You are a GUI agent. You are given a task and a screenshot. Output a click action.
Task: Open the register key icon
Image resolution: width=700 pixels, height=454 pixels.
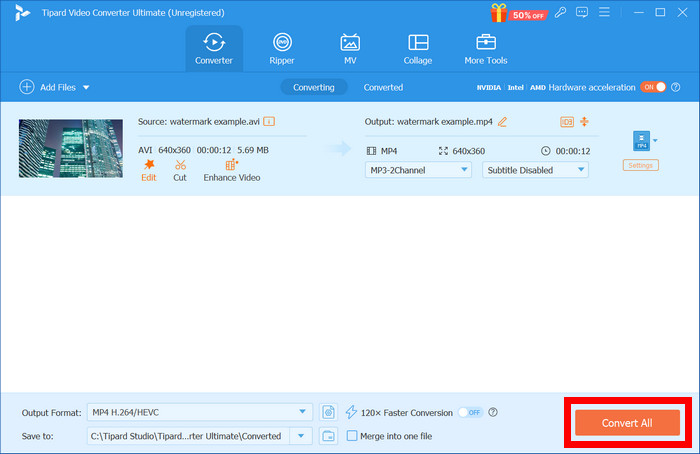[x=560, y=12]
